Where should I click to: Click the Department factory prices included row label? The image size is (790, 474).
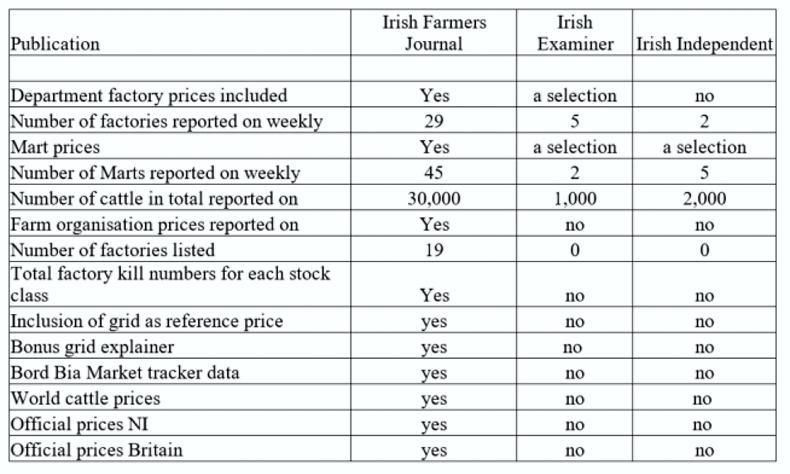pos(148,96)
